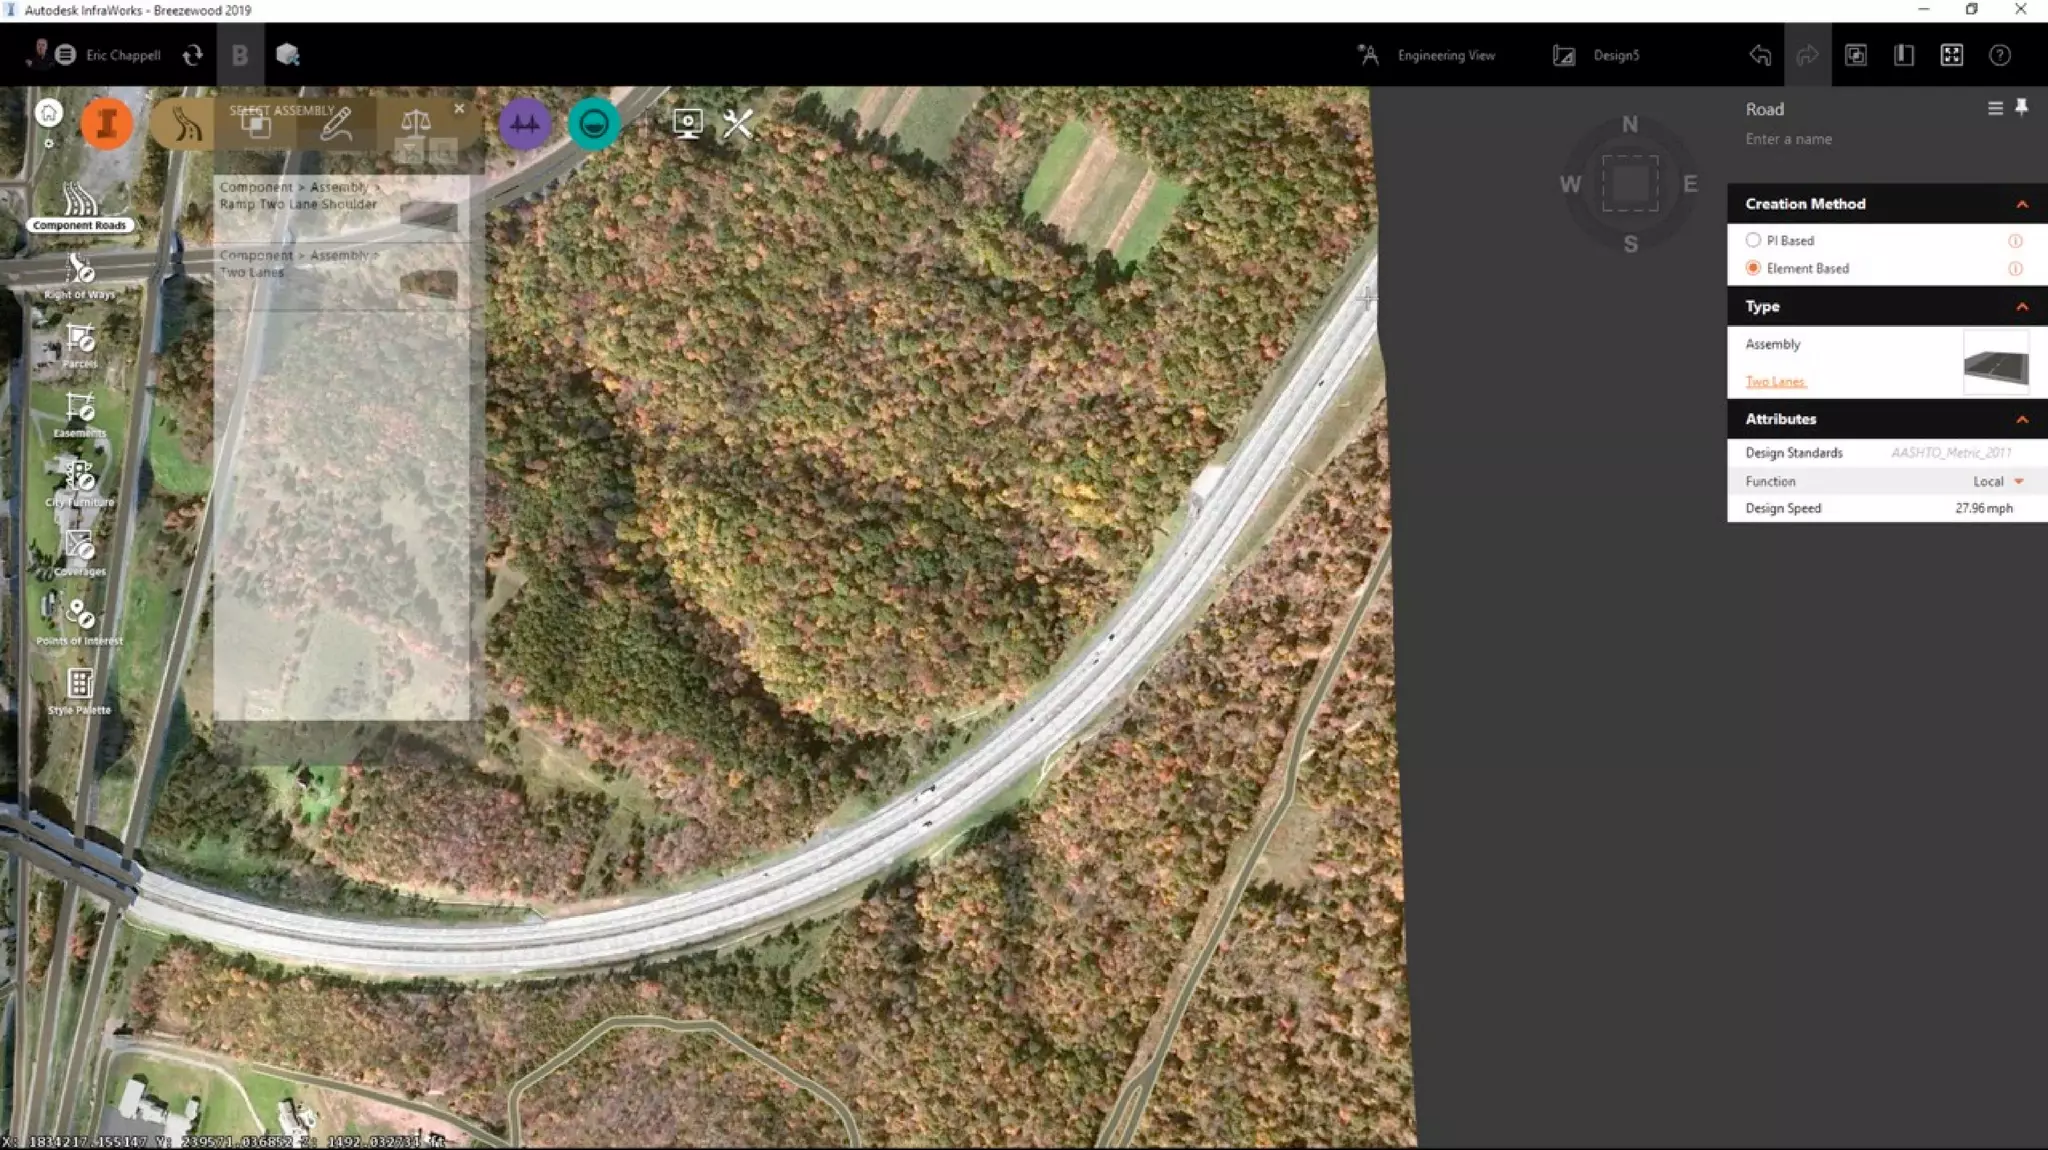Open the Style Palette

80,689
